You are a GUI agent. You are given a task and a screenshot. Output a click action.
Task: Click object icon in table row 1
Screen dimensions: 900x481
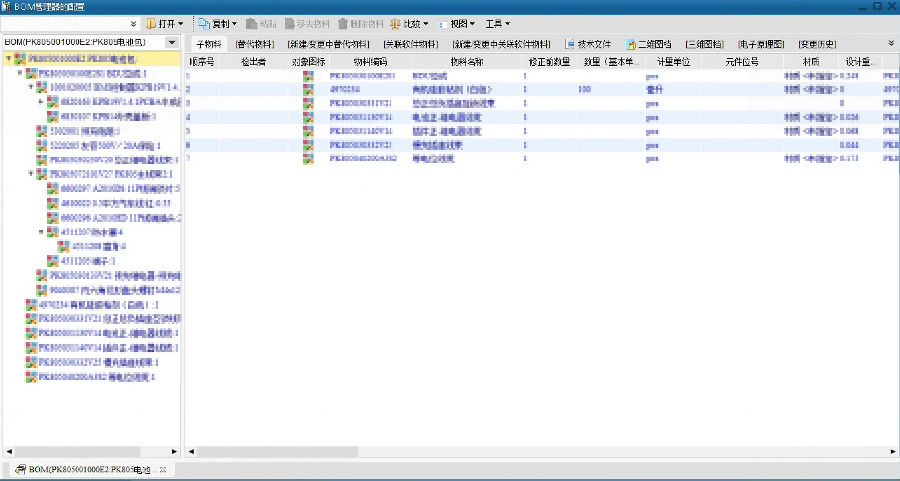(x=309, y=75)
